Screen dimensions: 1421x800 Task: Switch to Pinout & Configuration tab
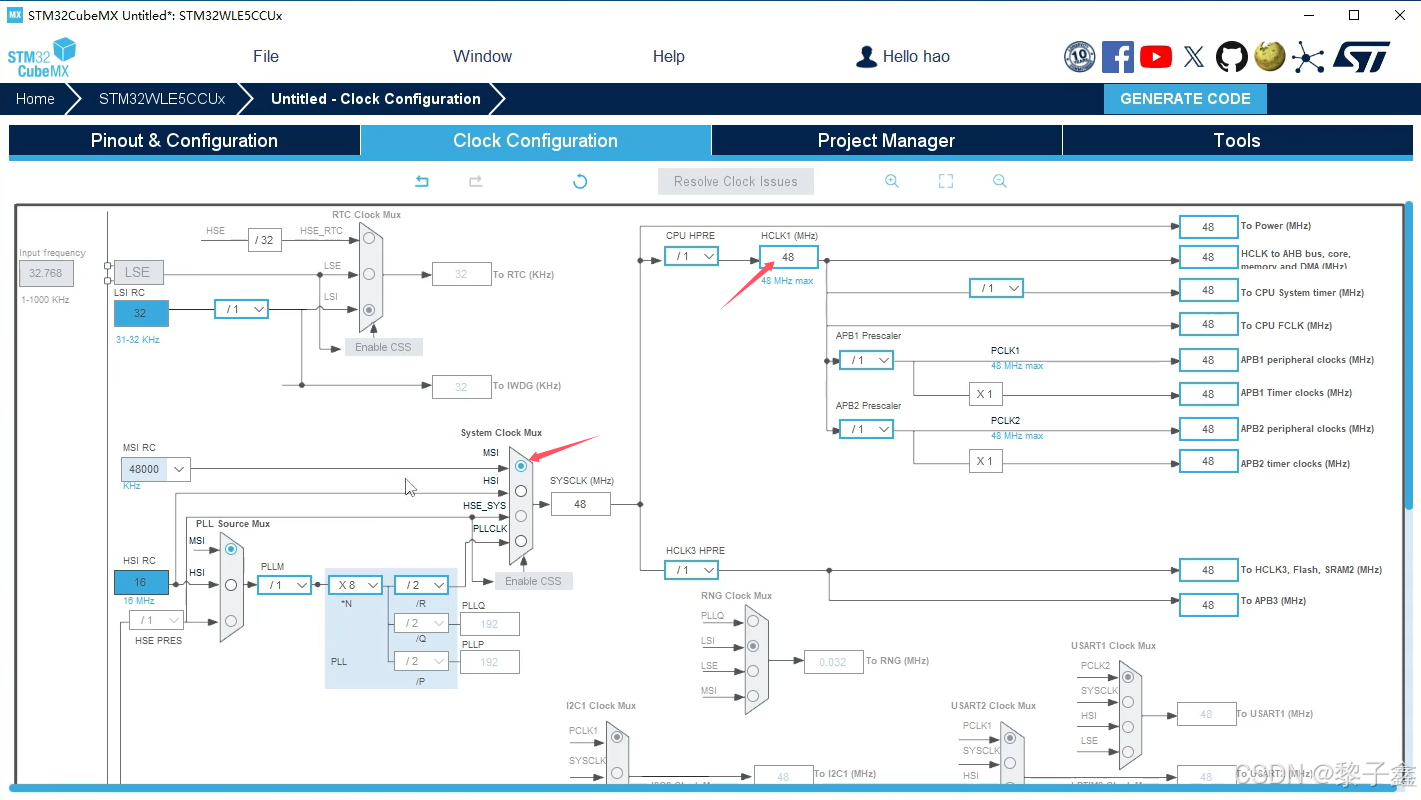click(184, 141)
